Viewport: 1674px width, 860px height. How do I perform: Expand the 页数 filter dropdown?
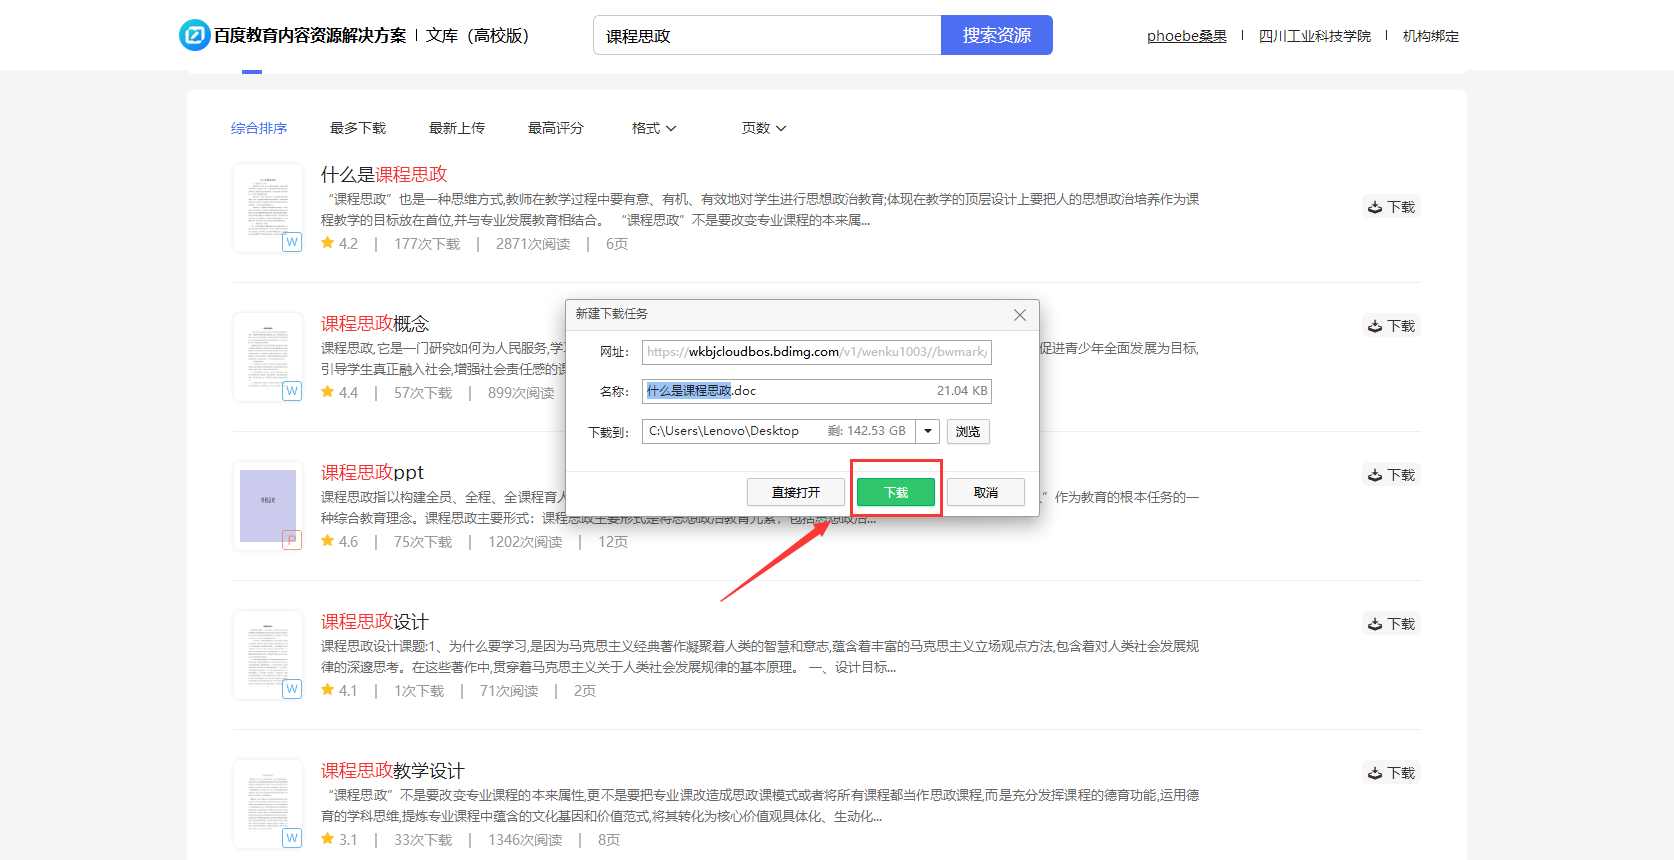[764, 128]
